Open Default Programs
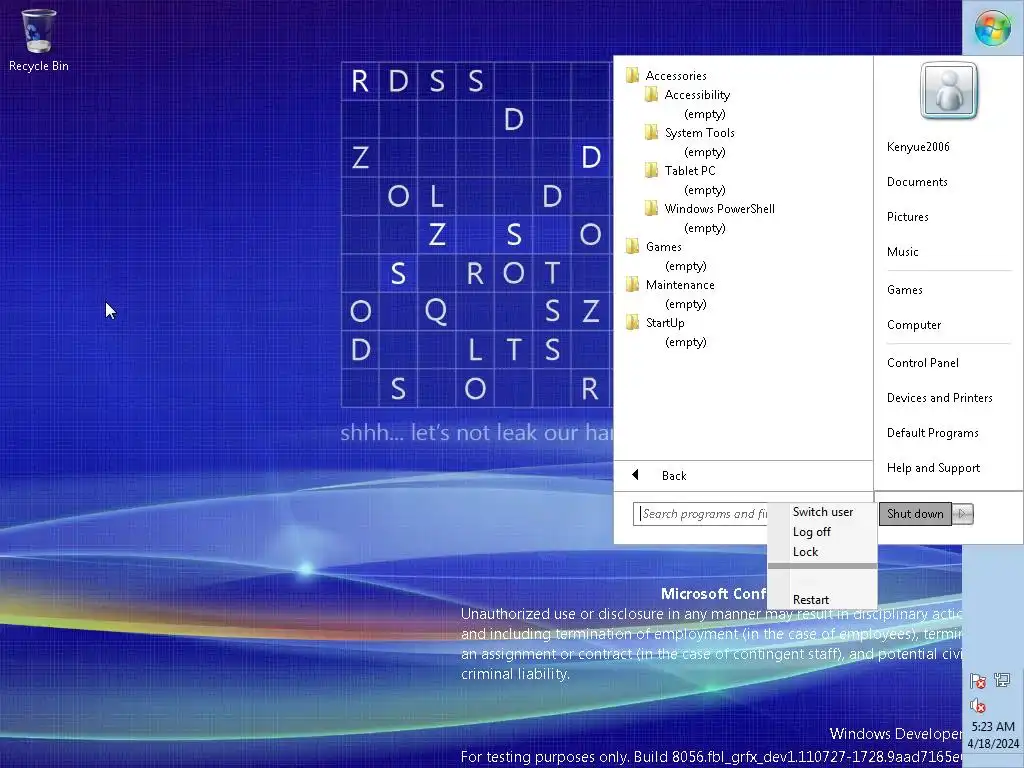This screenshot has width=1024, height=768. [x=932, y=433]
